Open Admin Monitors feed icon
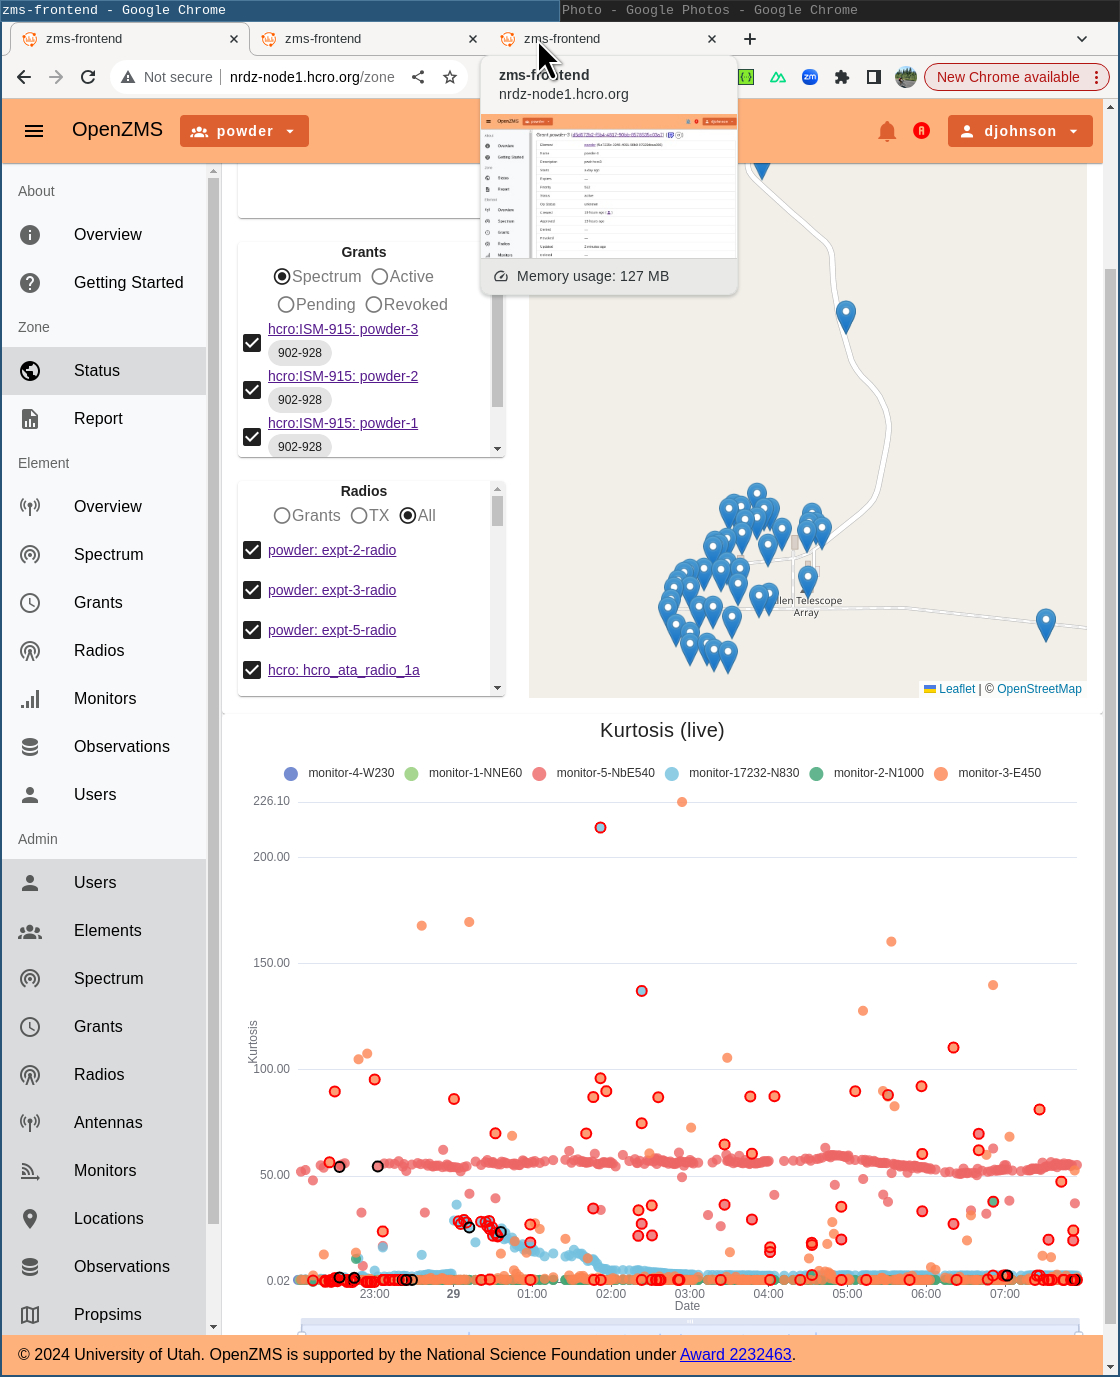 point(30,1171)
